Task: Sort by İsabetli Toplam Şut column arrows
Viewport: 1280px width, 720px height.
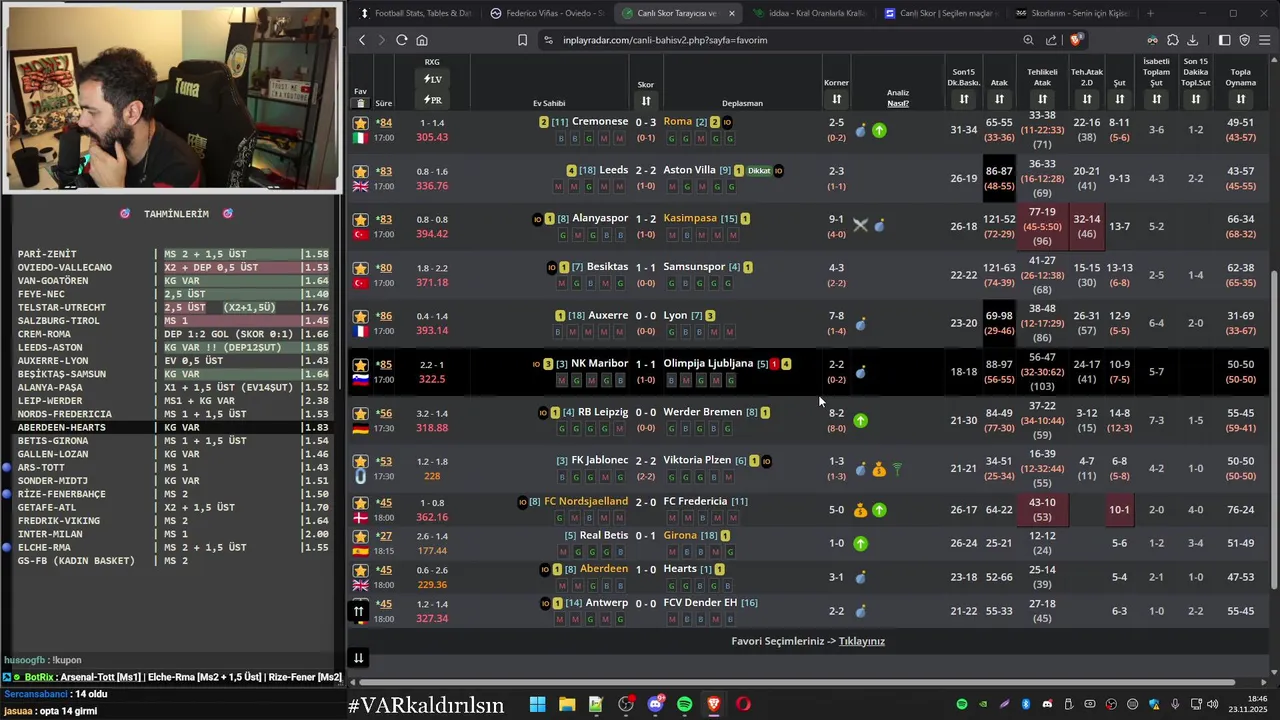Action: [1156, 99]
